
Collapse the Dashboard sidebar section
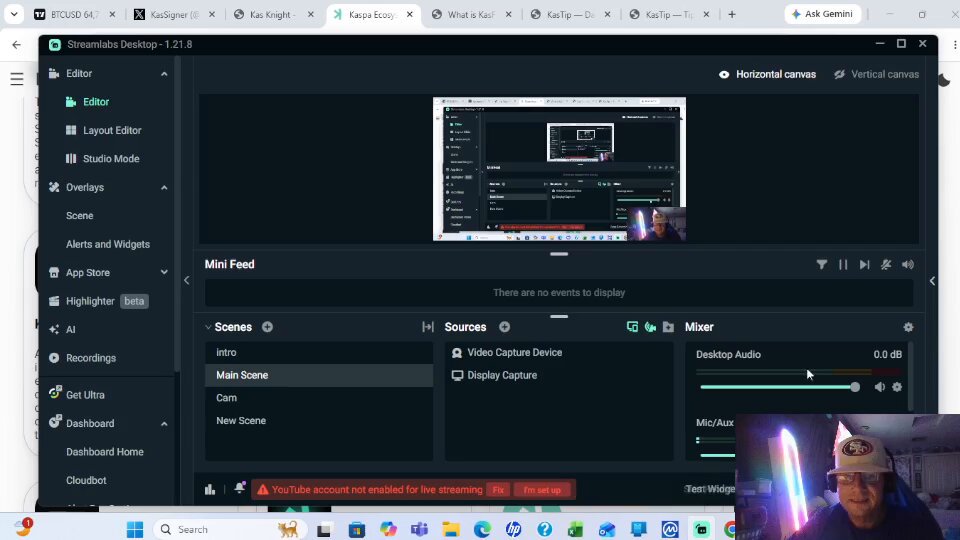[164, 424]
